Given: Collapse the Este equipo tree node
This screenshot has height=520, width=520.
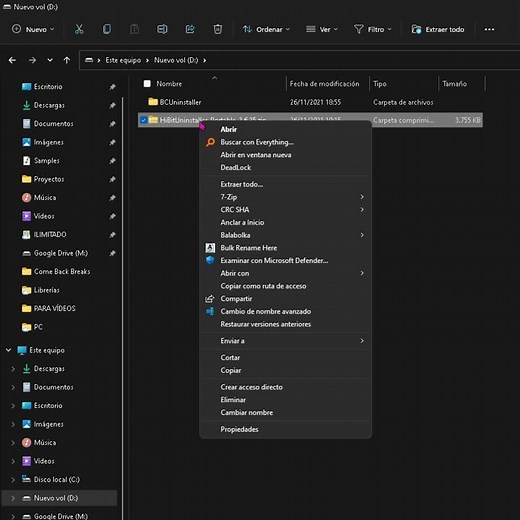Looking at the screenshot, I should 9,350.
